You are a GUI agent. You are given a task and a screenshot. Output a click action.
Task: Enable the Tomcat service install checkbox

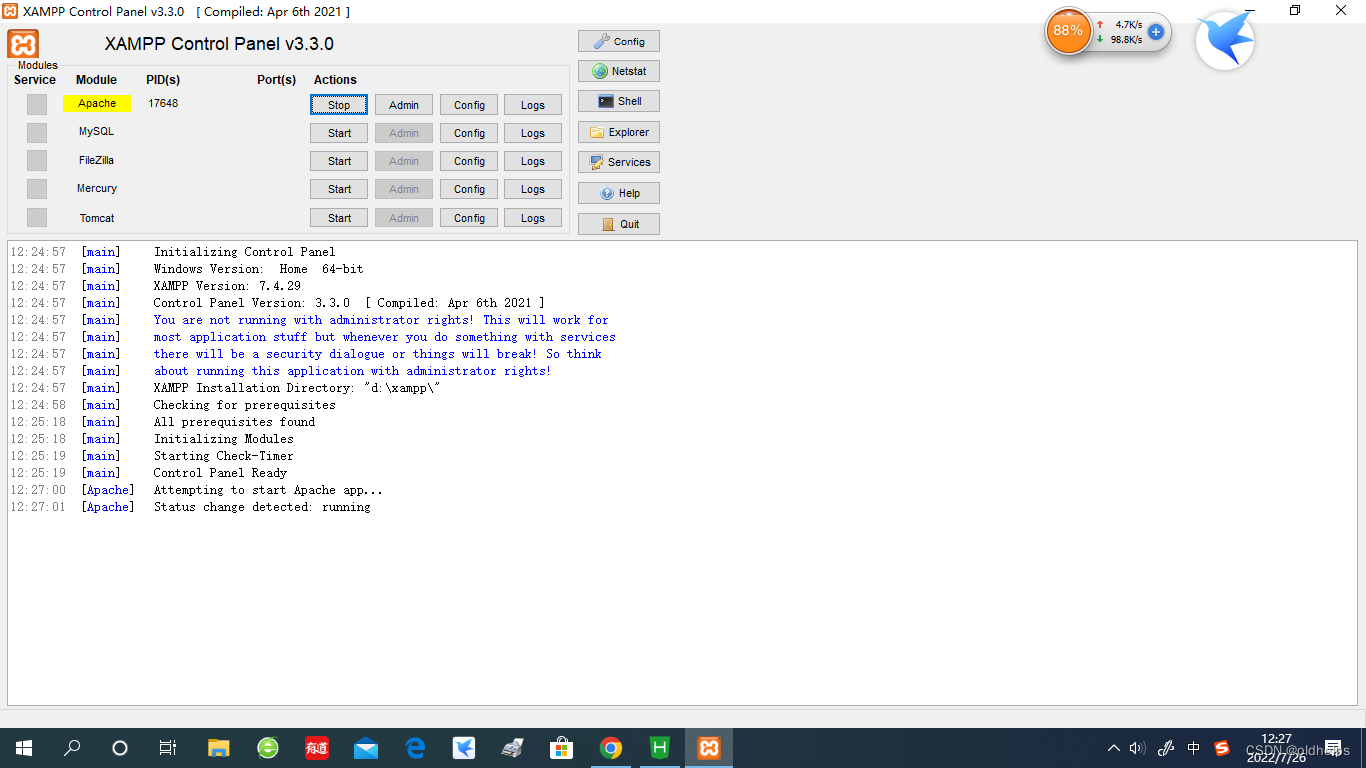pyautogui.click(x=36, y=217)
